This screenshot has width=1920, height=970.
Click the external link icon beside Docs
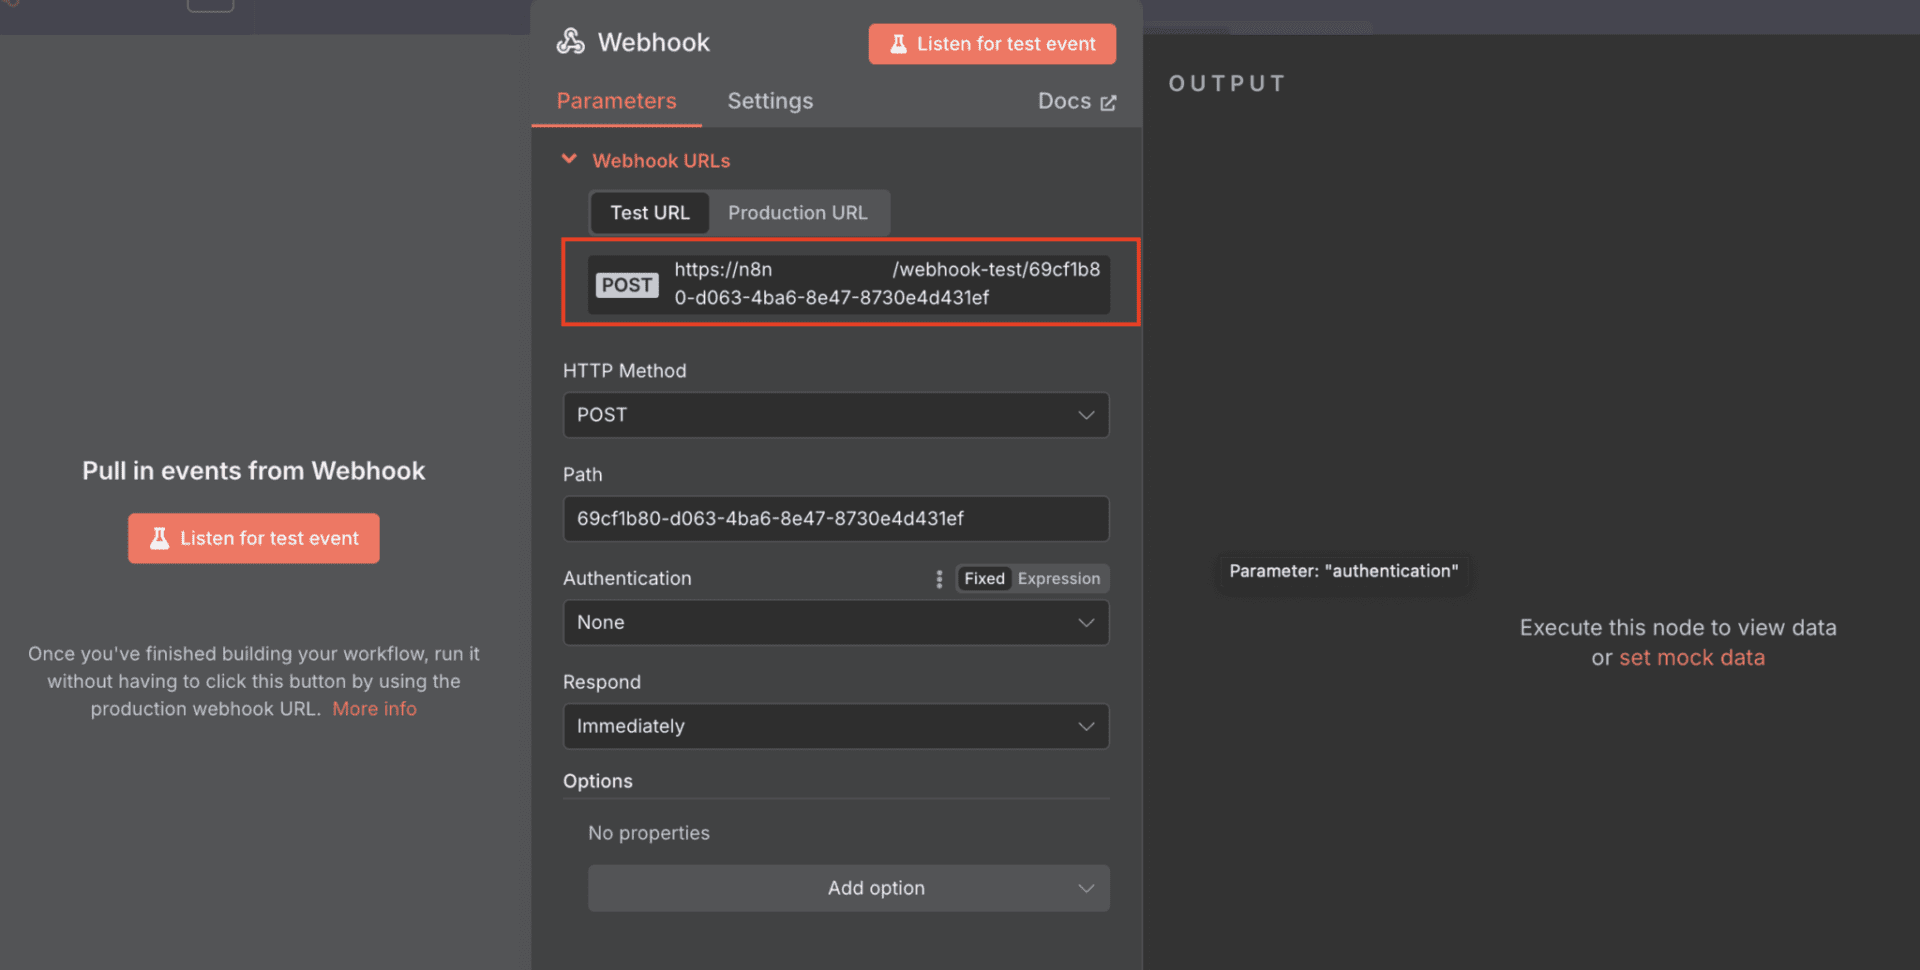[x=1108, y=103]
